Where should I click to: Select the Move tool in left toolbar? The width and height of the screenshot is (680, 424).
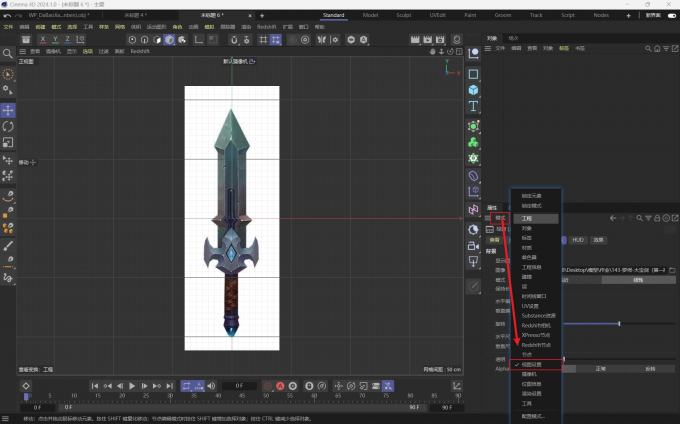click(x=8, y=110)
